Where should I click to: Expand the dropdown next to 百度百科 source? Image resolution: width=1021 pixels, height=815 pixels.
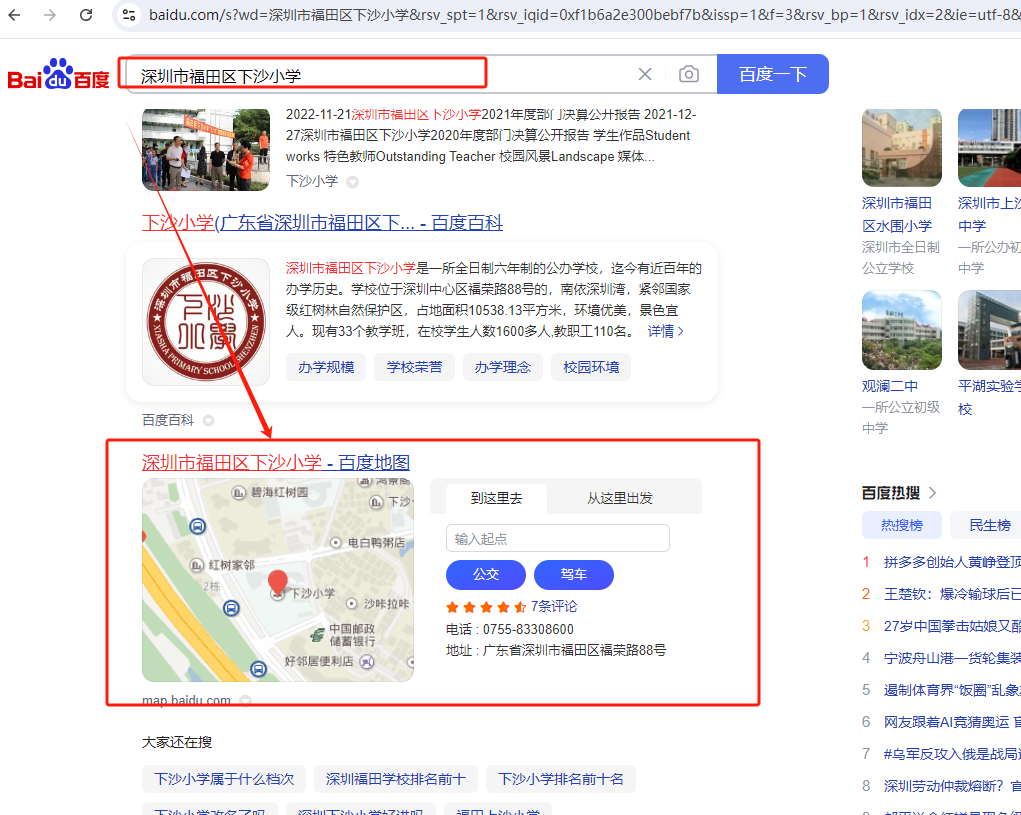(208, 421)
